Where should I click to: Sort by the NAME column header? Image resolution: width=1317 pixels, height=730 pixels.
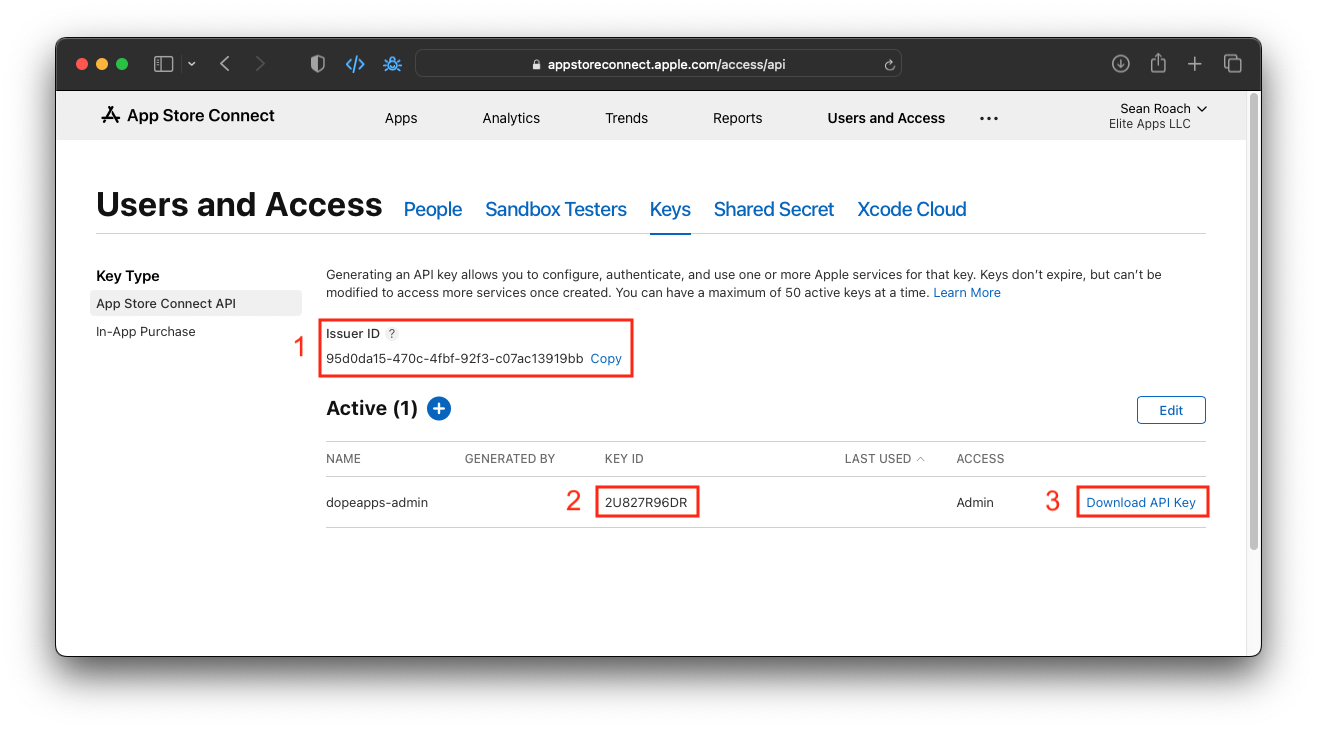click(x=343, y=459)
